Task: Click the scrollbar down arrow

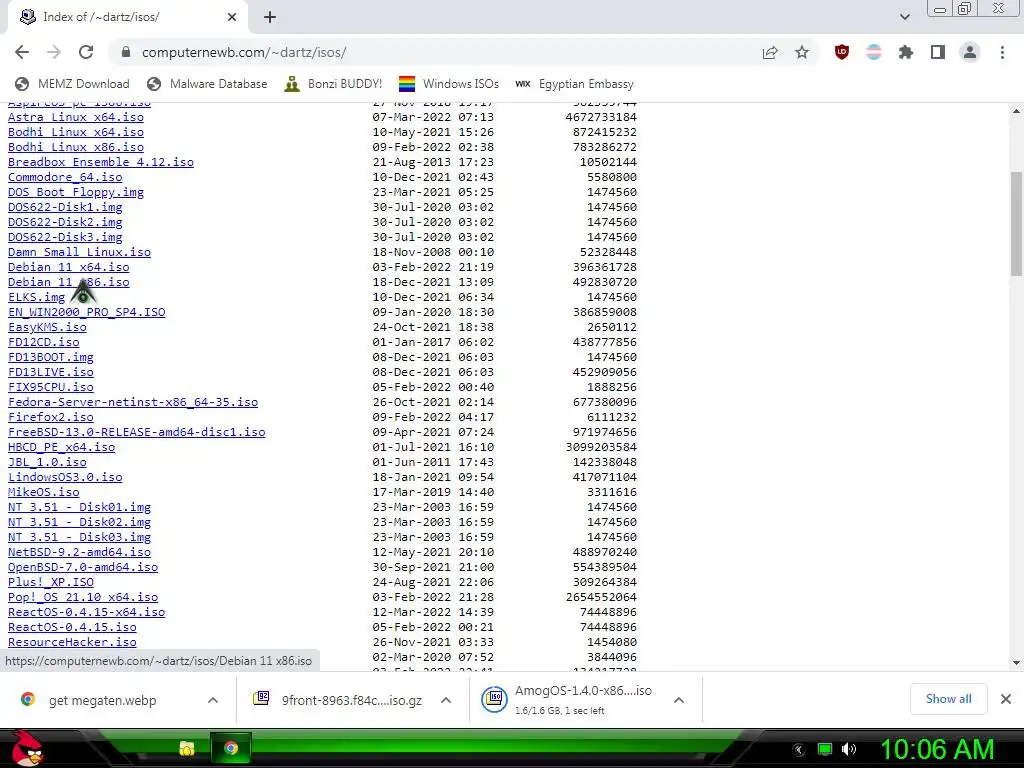Action: (x=1016, y=663)
